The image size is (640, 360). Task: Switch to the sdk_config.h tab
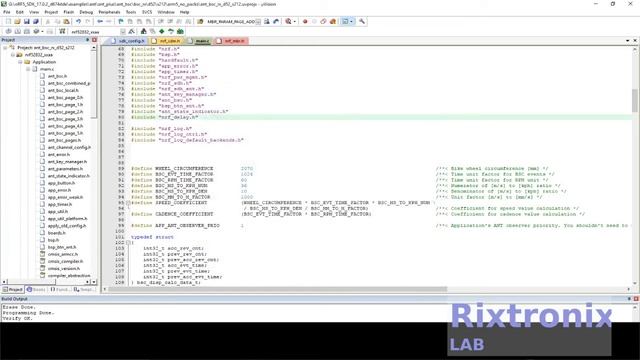coord(128,41)
